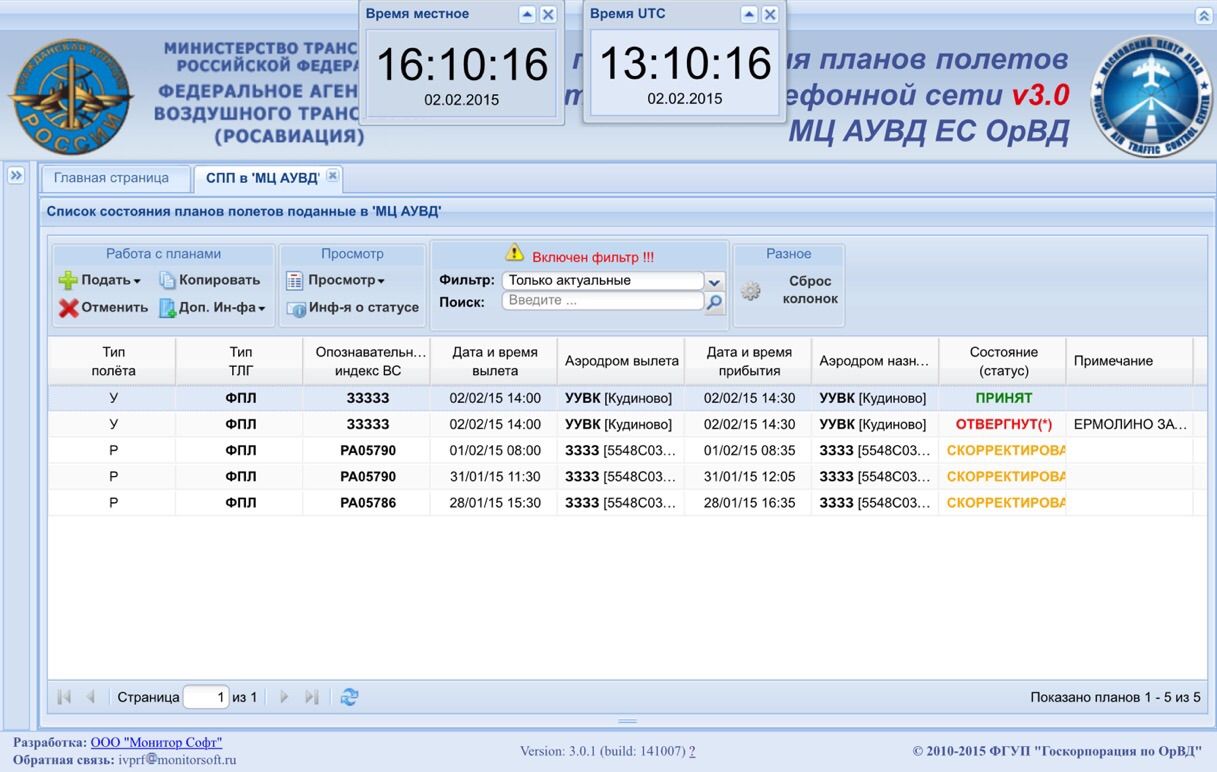Open the ООО "Монитор Софт" link
Screen dimensions: 1217x772
[156, 742]
